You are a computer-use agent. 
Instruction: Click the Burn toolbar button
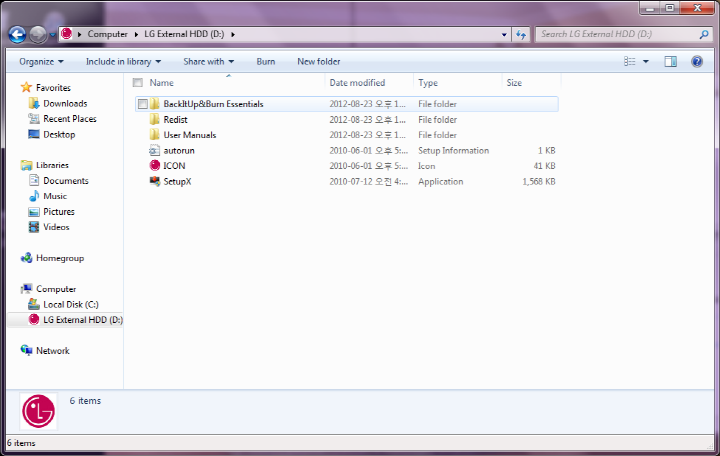(266, 62)
